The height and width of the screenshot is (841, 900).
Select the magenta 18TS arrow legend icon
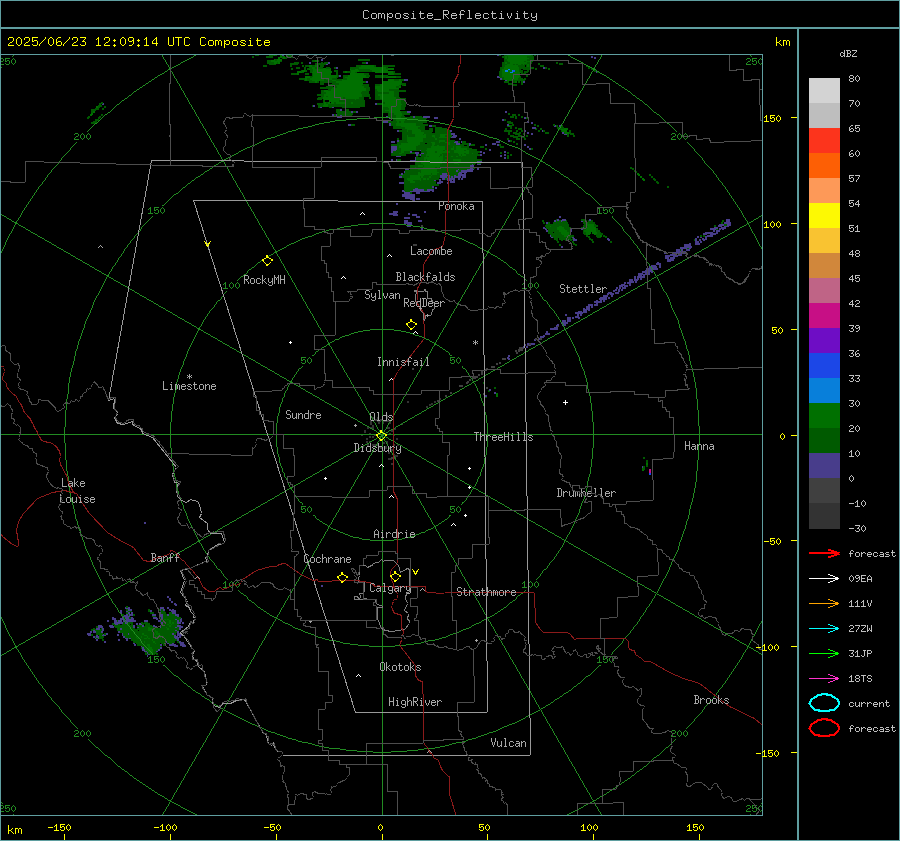(824, 679)
